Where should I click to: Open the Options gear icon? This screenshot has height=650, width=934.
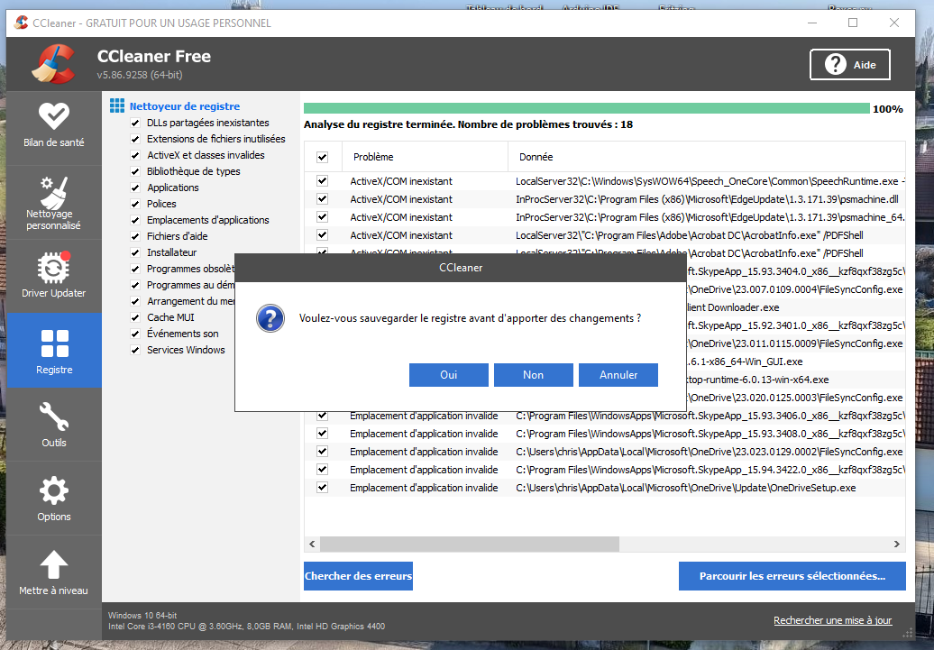click(54, 491)
